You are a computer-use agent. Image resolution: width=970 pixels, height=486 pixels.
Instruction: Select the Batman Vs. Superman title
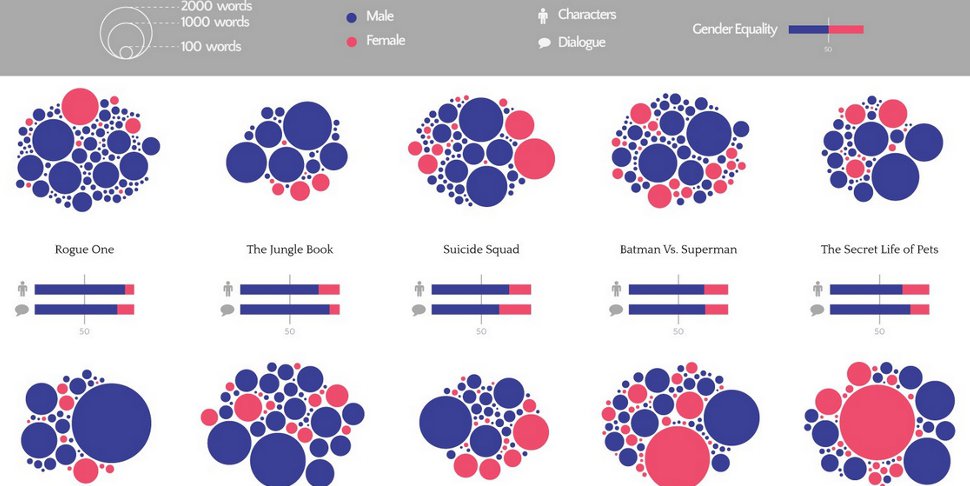(679, 250)
